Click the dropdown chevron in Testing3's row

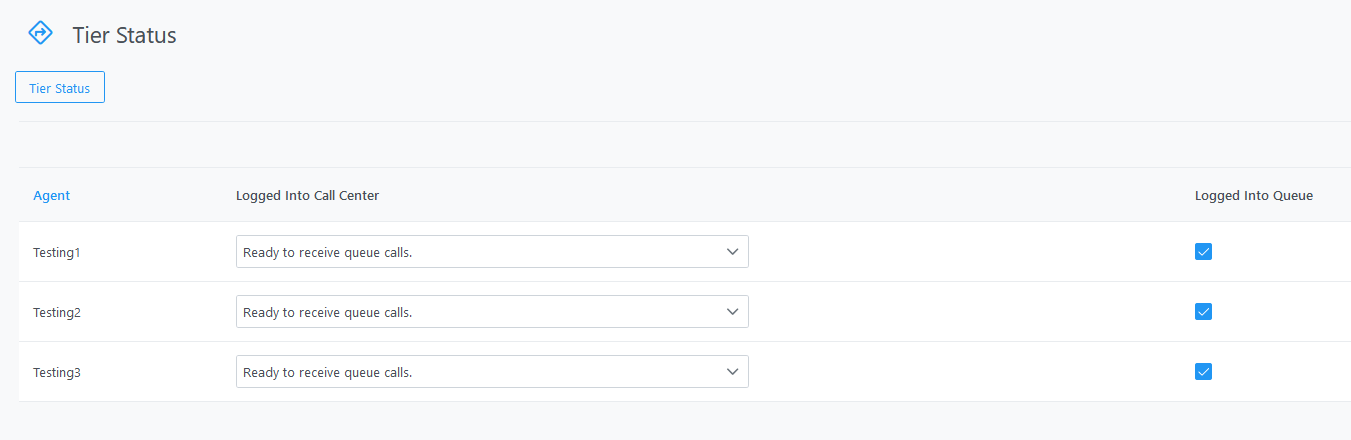tap(732, 372)
